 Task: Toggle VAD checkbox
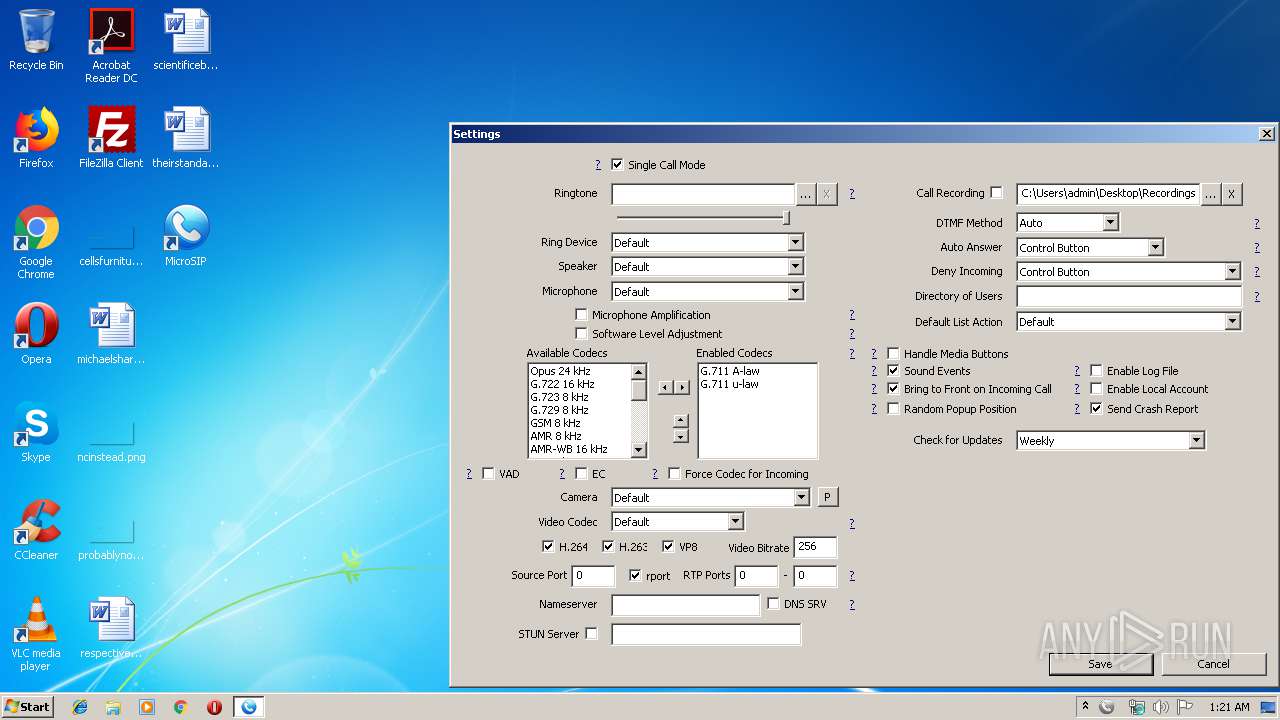click(488, 473)
